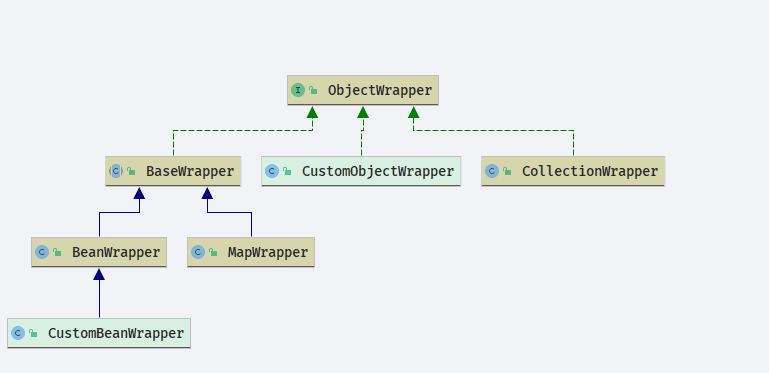Select the CollectionWrapper class label
The height and width of the screenshot is (373, 769).
pyautogui.click(x=590, y=172)
